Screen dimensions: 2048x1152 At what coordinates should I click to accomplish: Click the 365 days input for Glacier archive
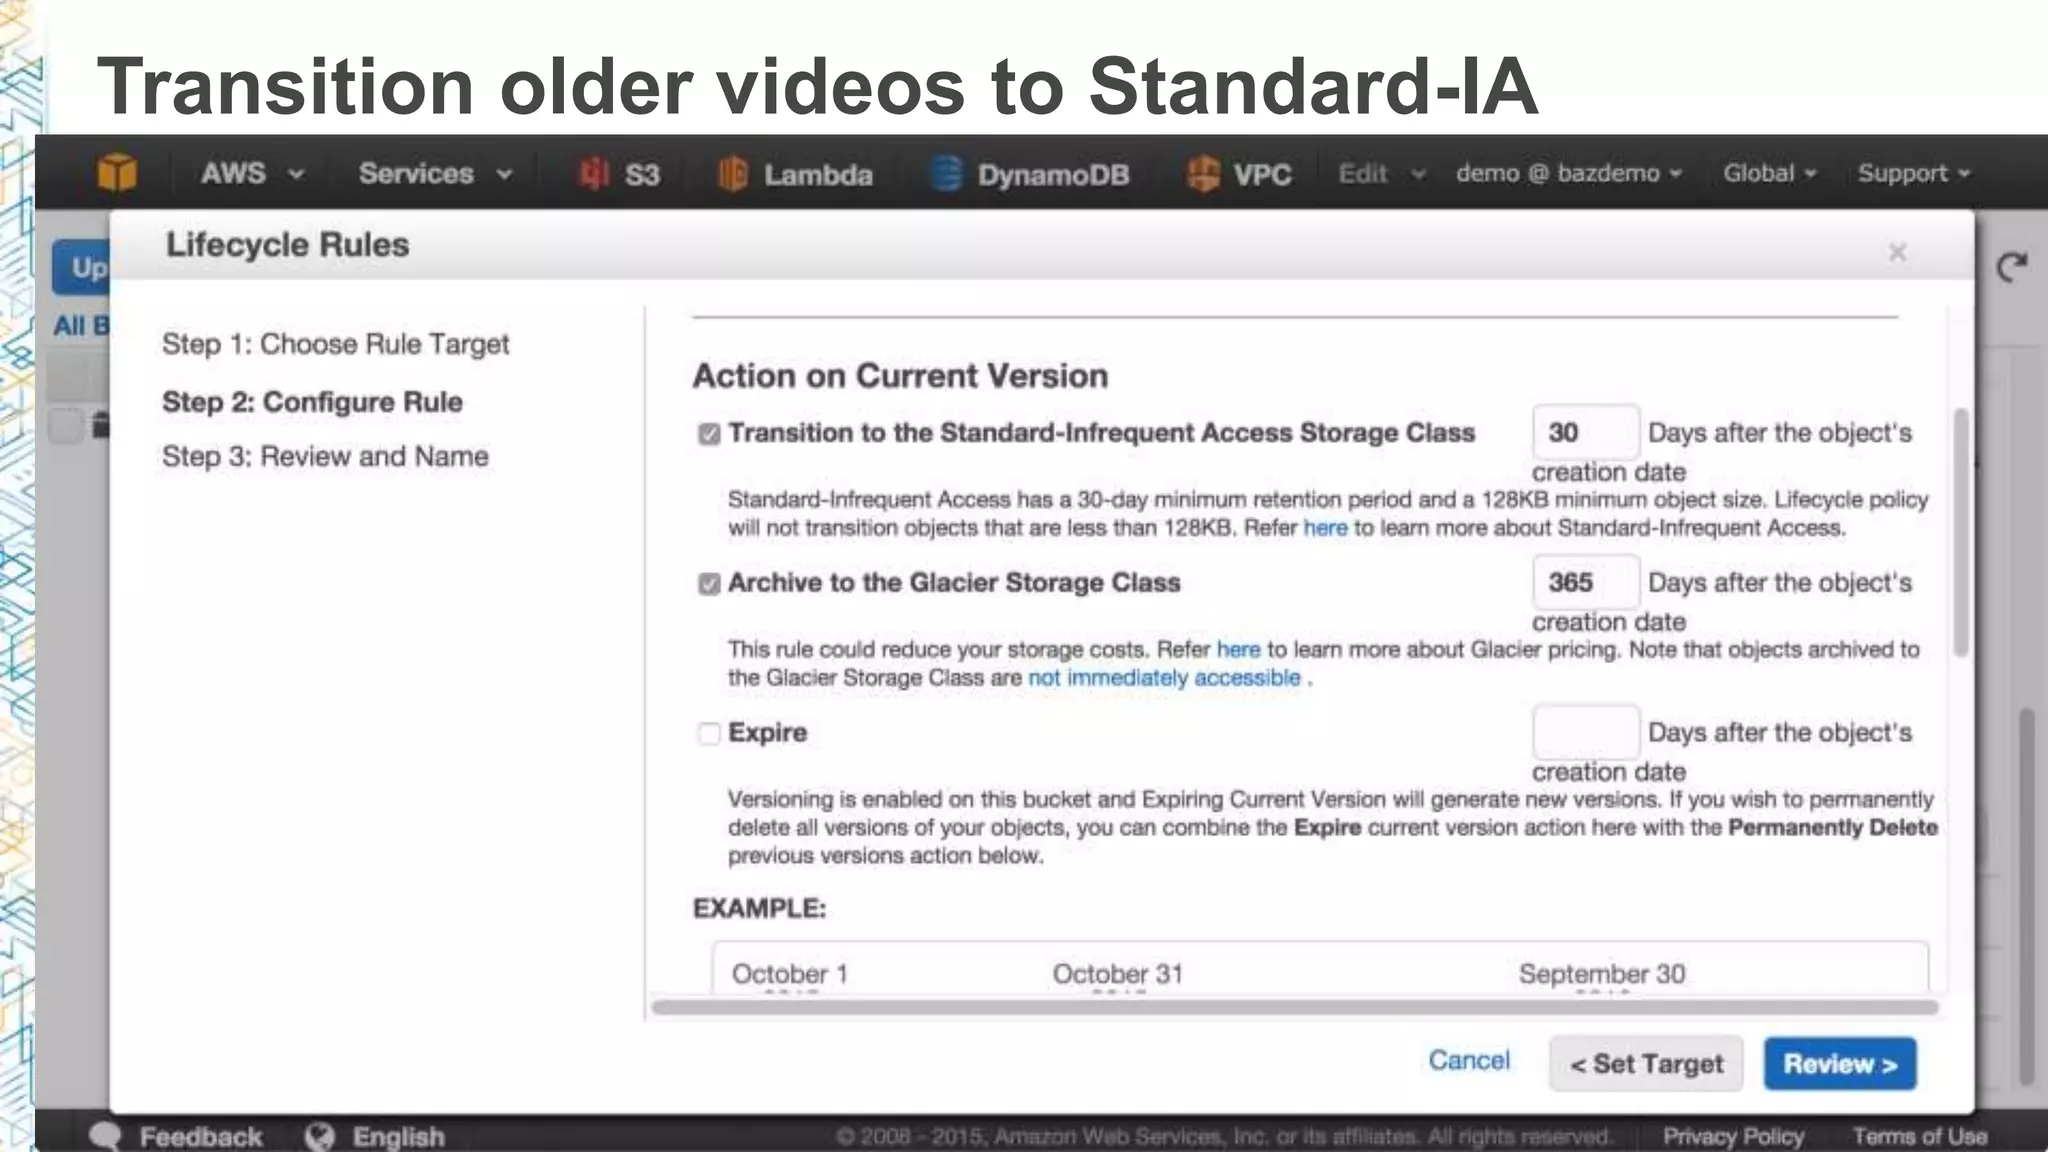point(1585,582)
